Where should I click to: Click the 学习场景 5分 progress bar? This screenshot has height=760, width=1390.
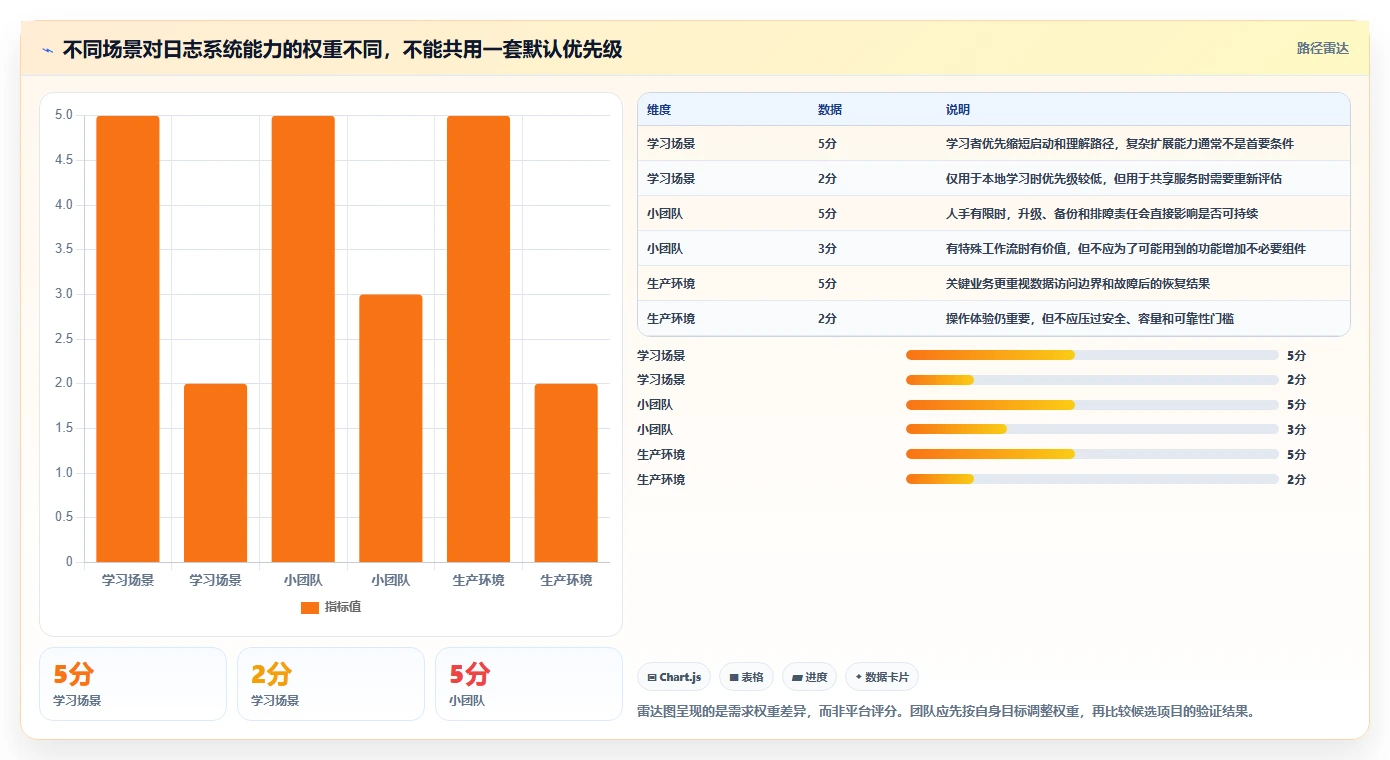click(1092, 355)
